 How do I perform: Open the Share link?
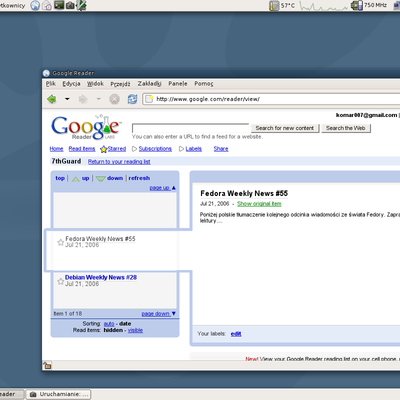[221, 149]
